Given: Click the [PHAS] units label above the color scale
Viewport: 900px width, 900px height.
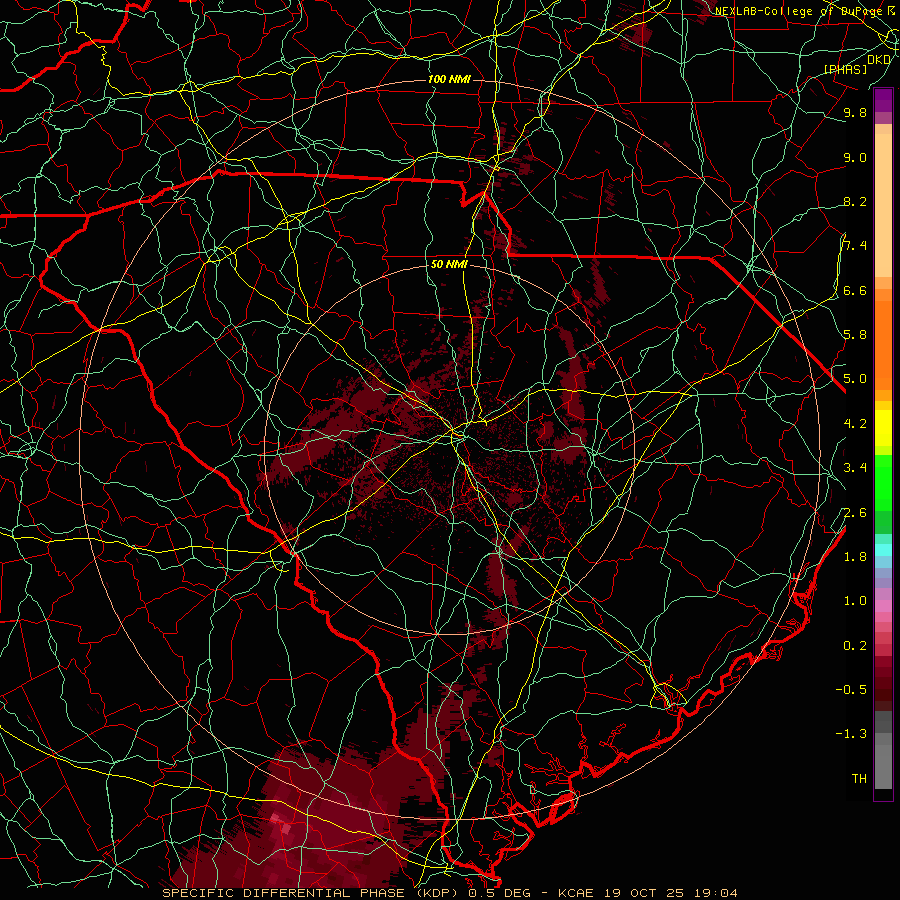Looking at the screenshot, I should tap(845, 70).
